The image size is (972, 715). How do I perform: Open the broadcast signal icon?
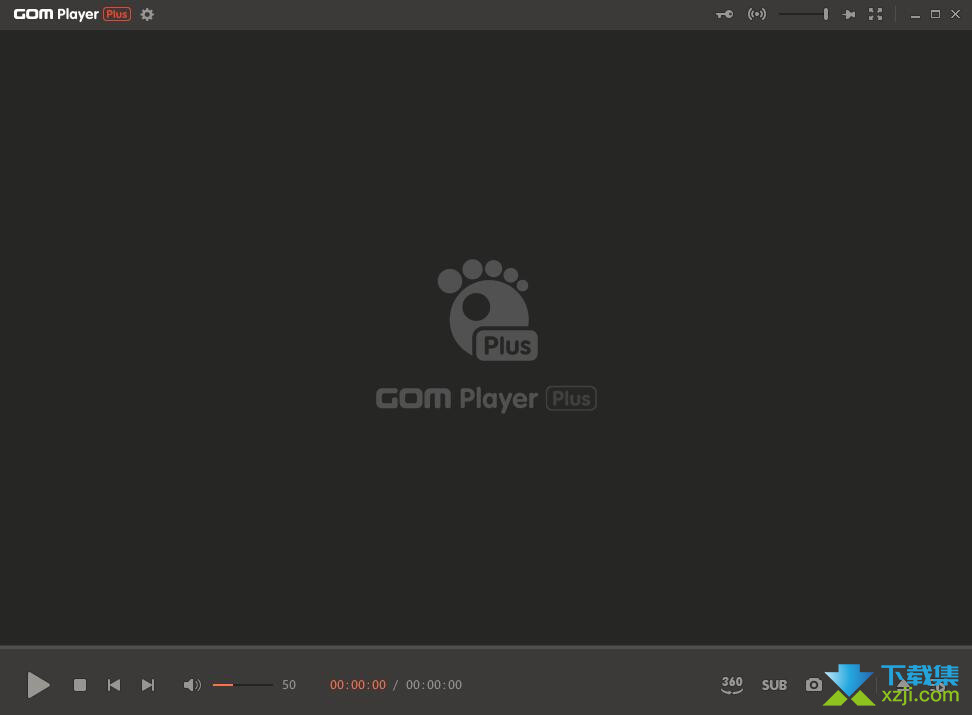coord(757,14)
